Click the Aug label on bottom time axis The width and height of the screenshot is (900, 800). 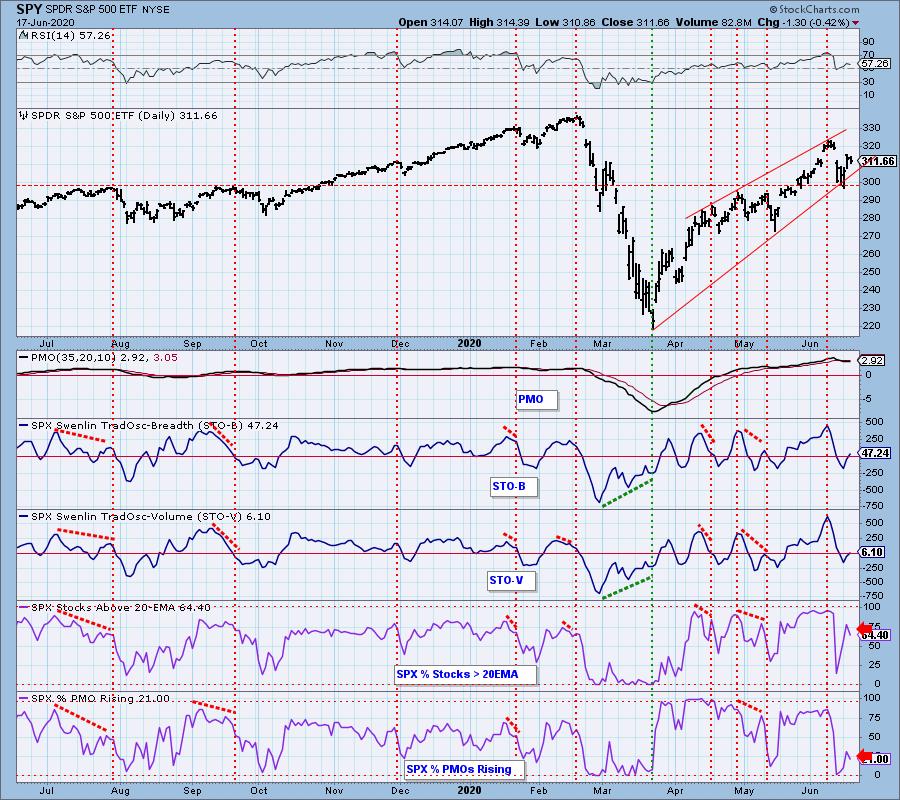120,791
